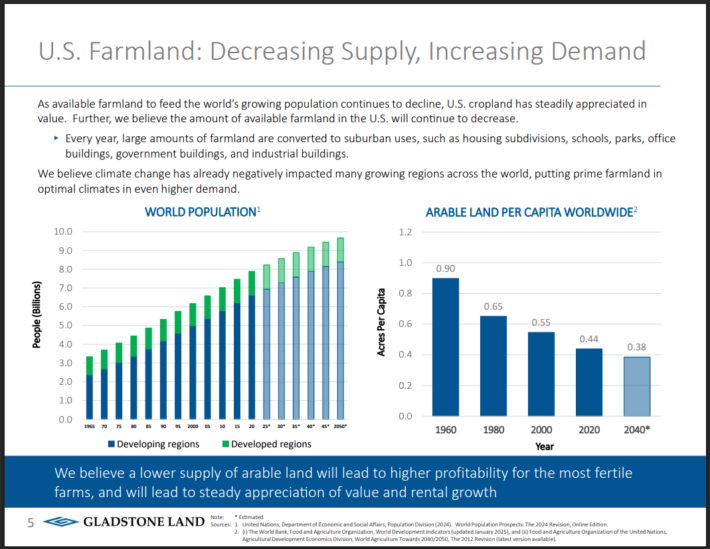Select the WORLD POPULATION chart title
The width and height of the screenshot is (710, 549).
coord(202,211)
